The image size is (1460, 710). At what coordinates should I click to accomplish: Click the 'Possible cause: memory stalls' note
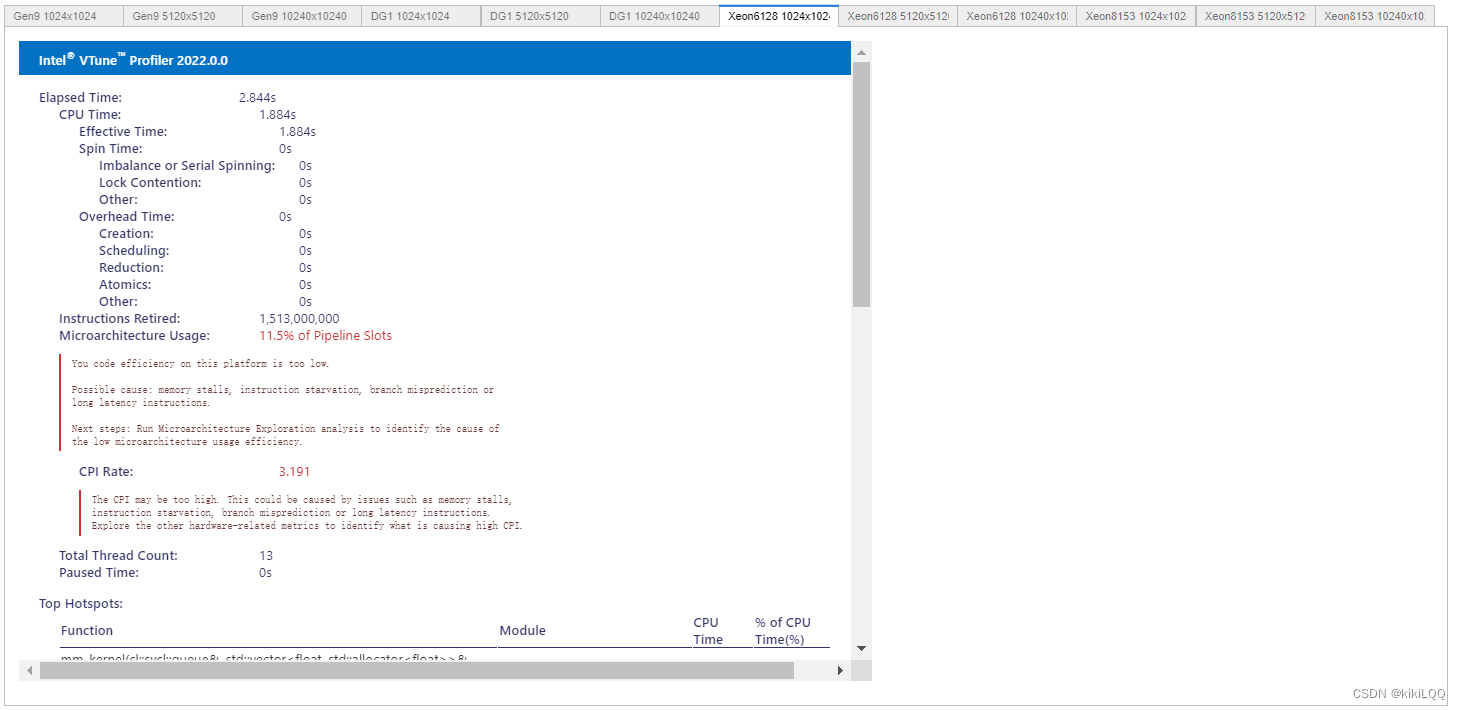283,396
